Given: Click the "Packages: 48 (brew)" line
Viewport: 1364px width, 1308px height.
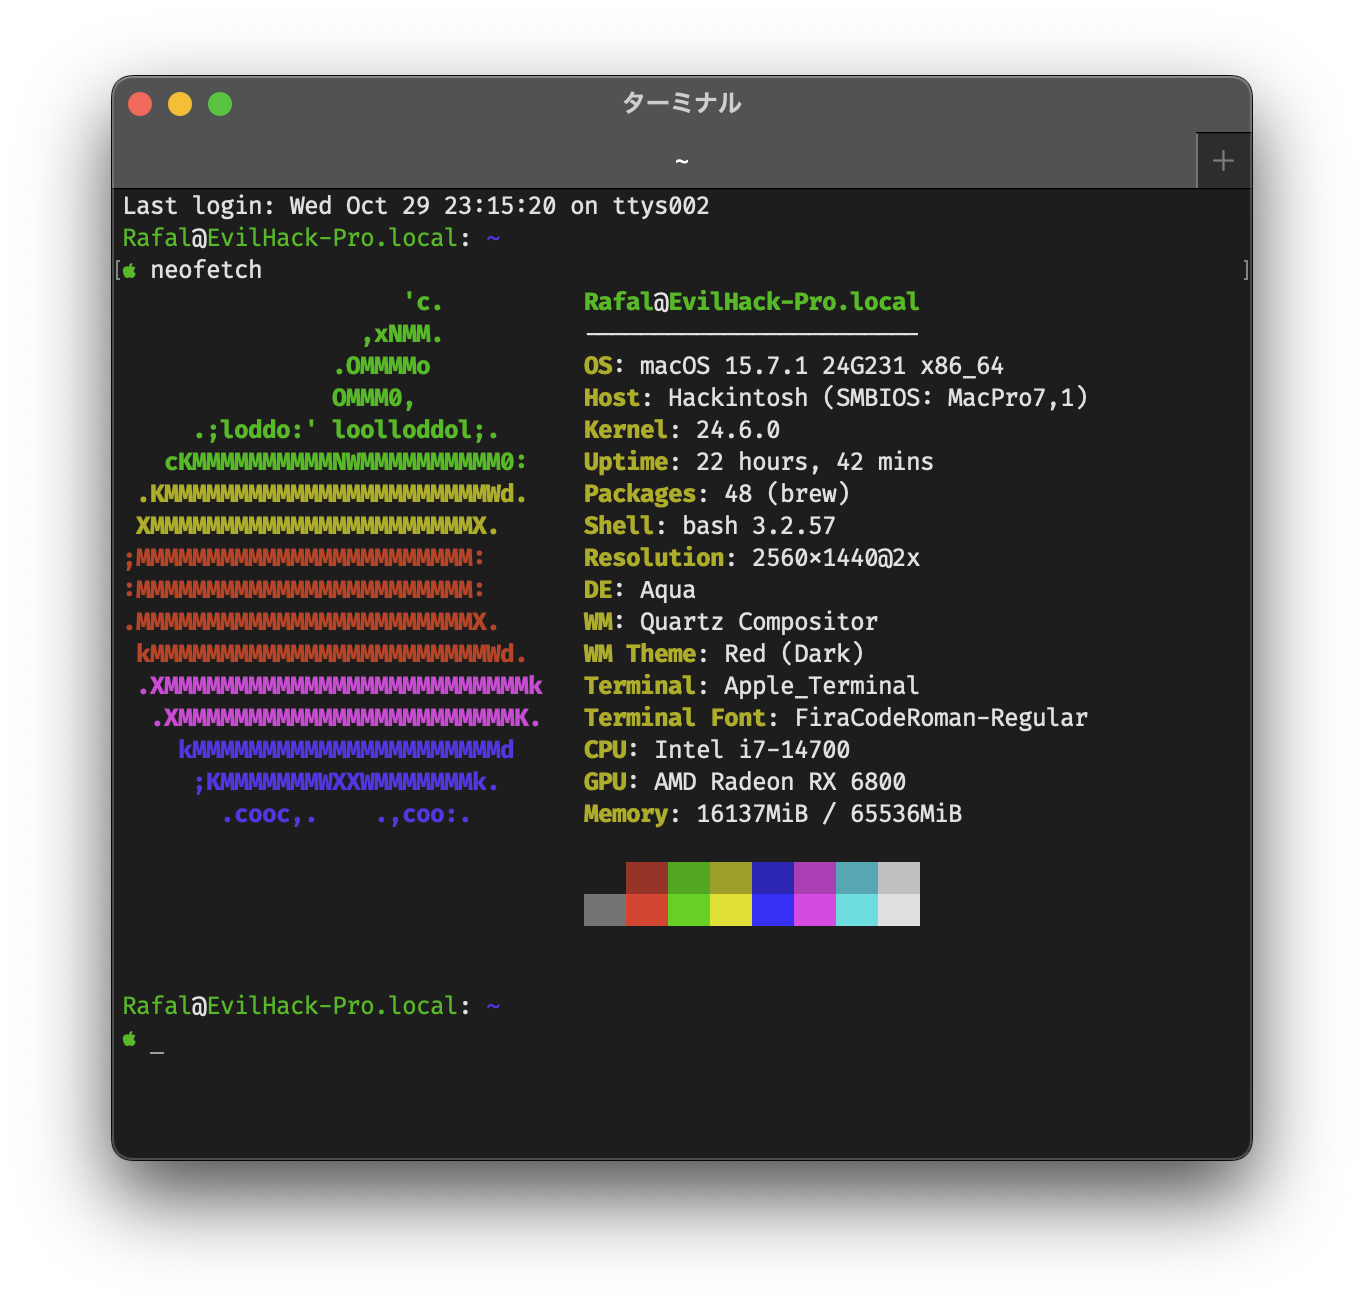Looking at the screenshot, I should tap(717, 494).
